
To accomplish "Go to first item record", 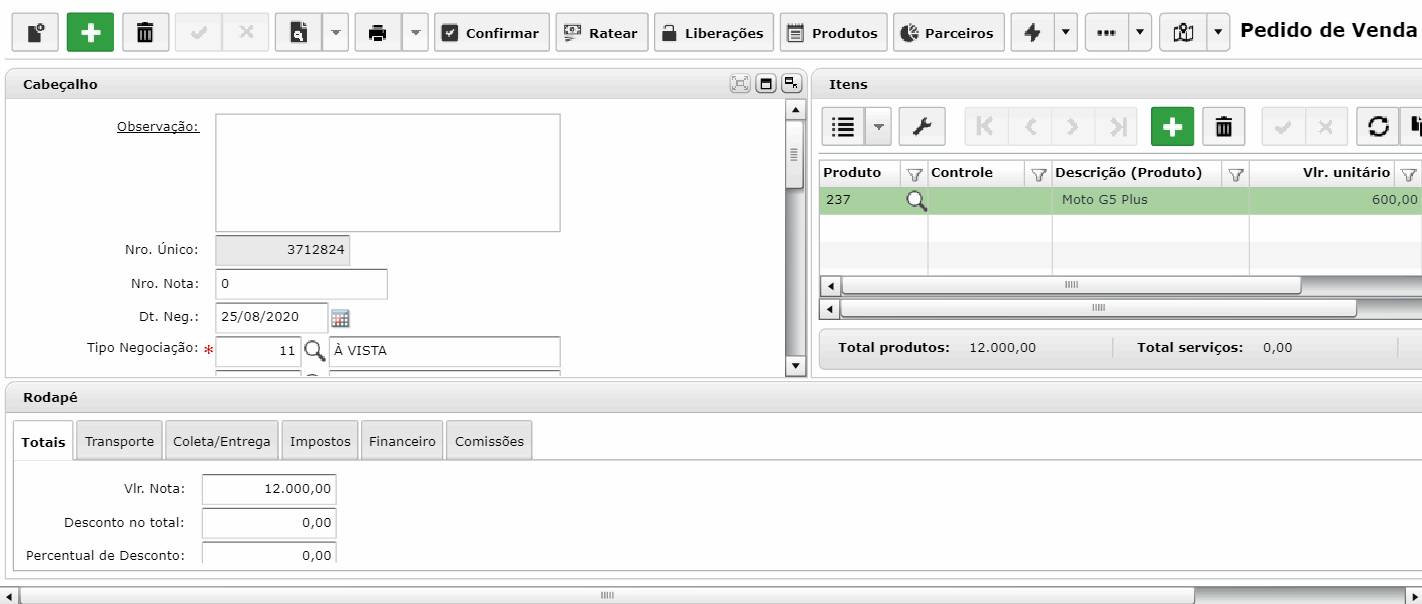I will pyautogui.click(x=986, y=126).
